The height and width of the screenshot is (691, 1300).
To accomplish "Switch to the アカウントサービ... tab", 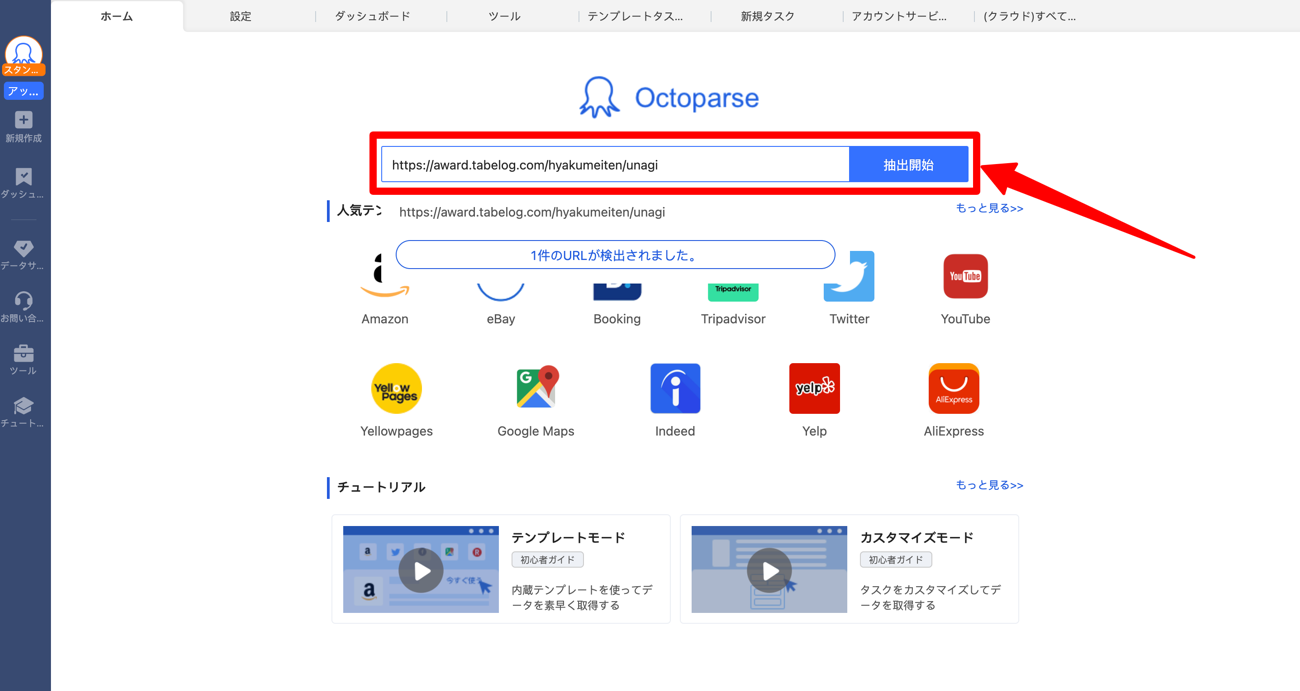I will tap(899, 16).
